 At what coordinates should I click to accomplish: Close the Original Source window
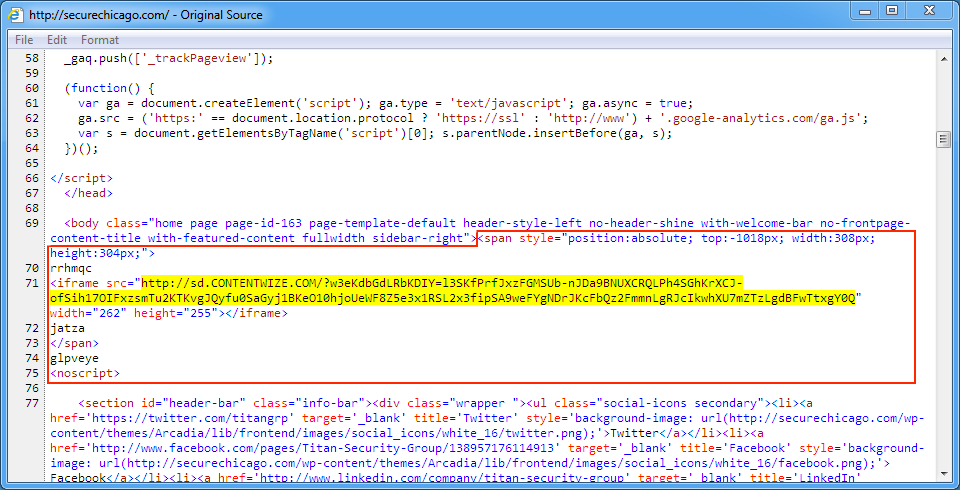pos(929,10)
